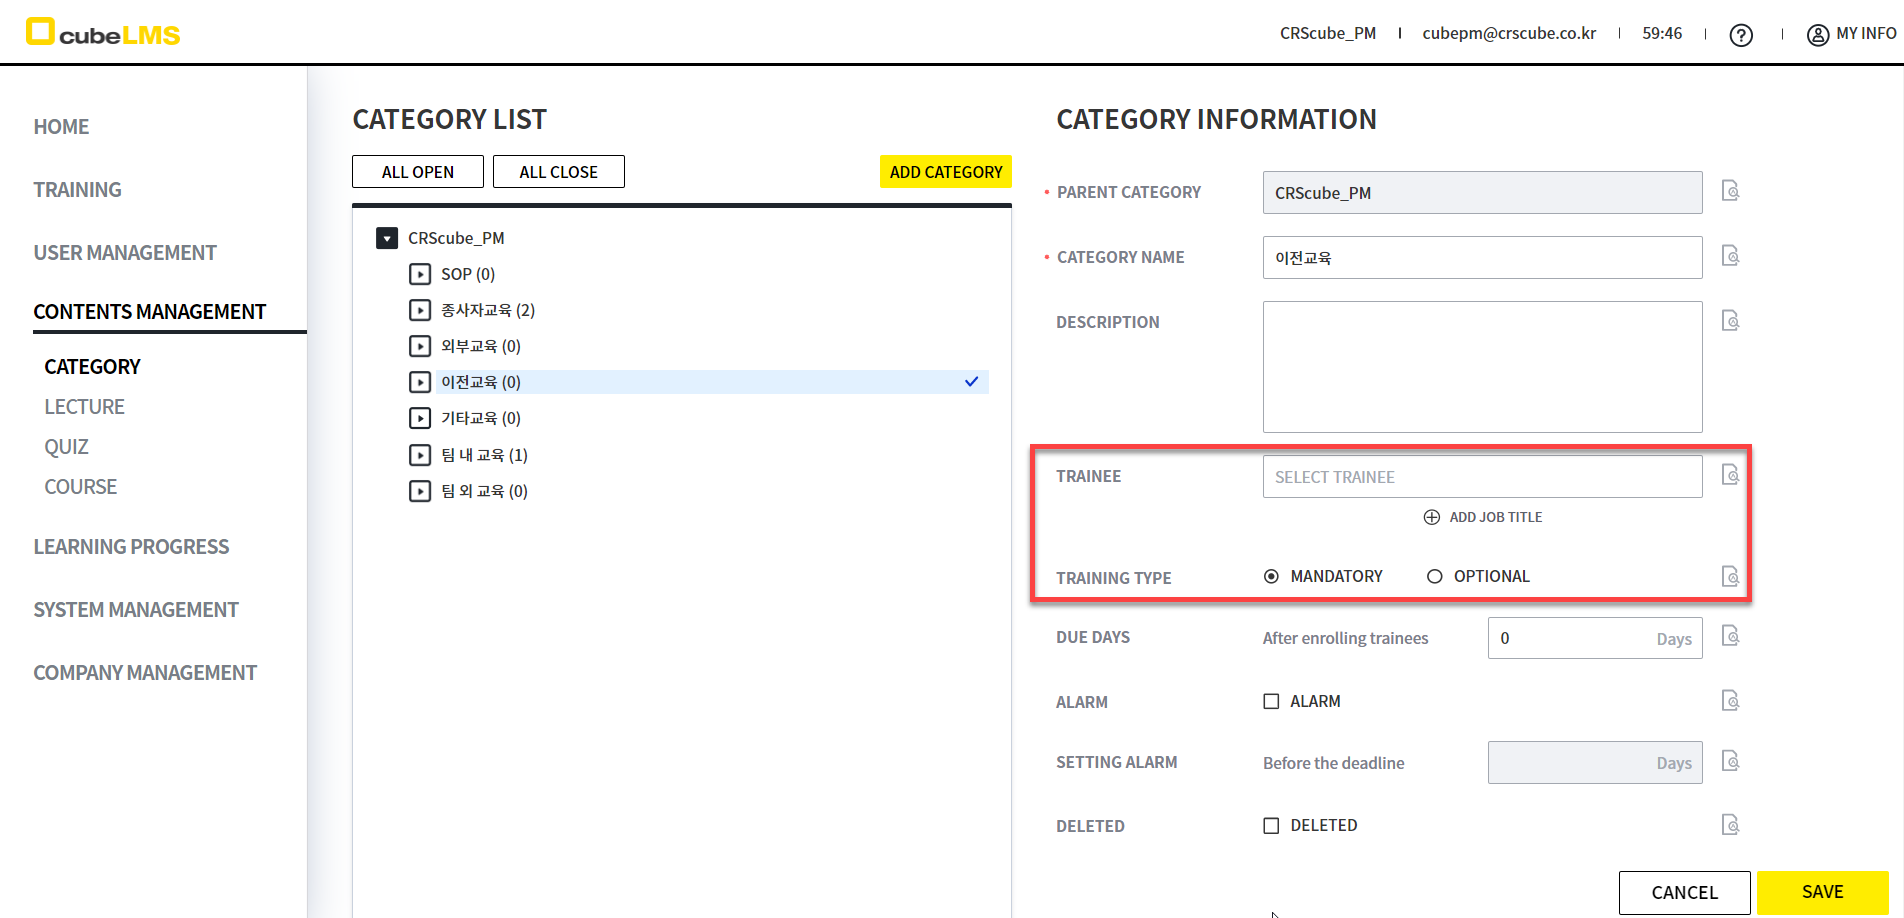The height and width of the screenshot is (918, 1904).
Task: Click the history icon beside Due Days
Action: [1730, 636]
